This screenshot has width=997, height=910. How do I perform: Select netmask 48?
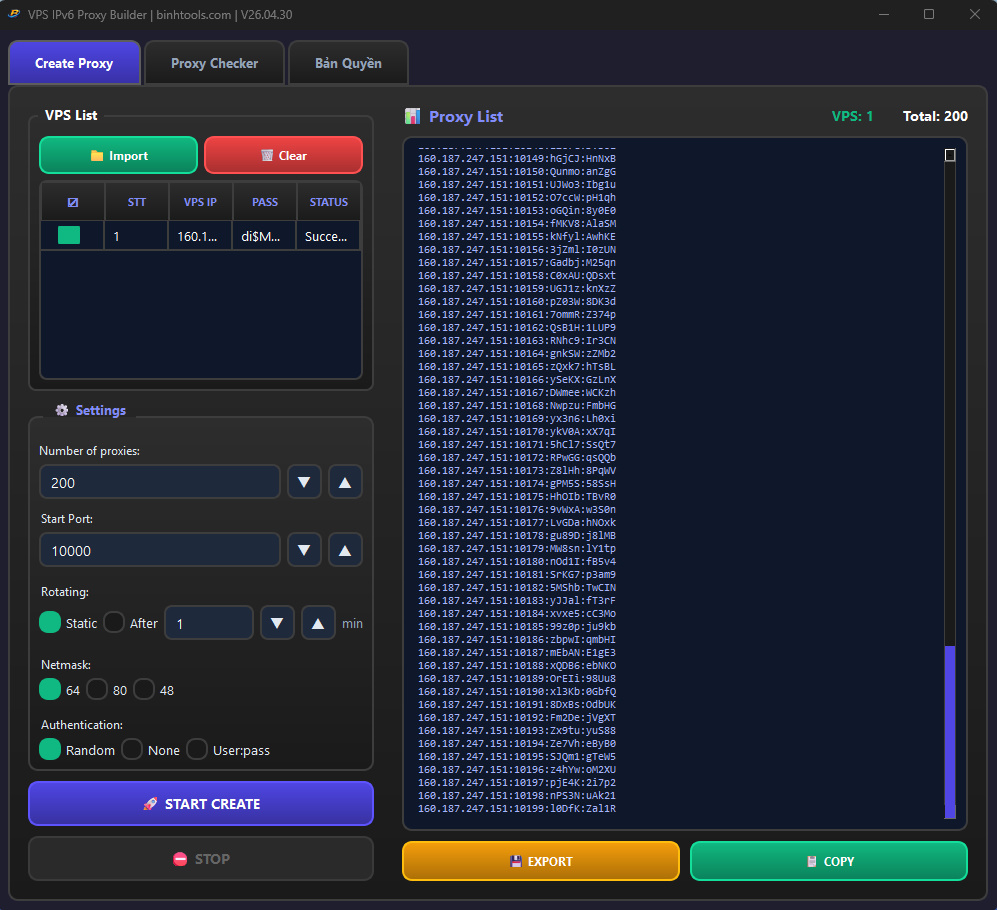(x=144, y=689)
